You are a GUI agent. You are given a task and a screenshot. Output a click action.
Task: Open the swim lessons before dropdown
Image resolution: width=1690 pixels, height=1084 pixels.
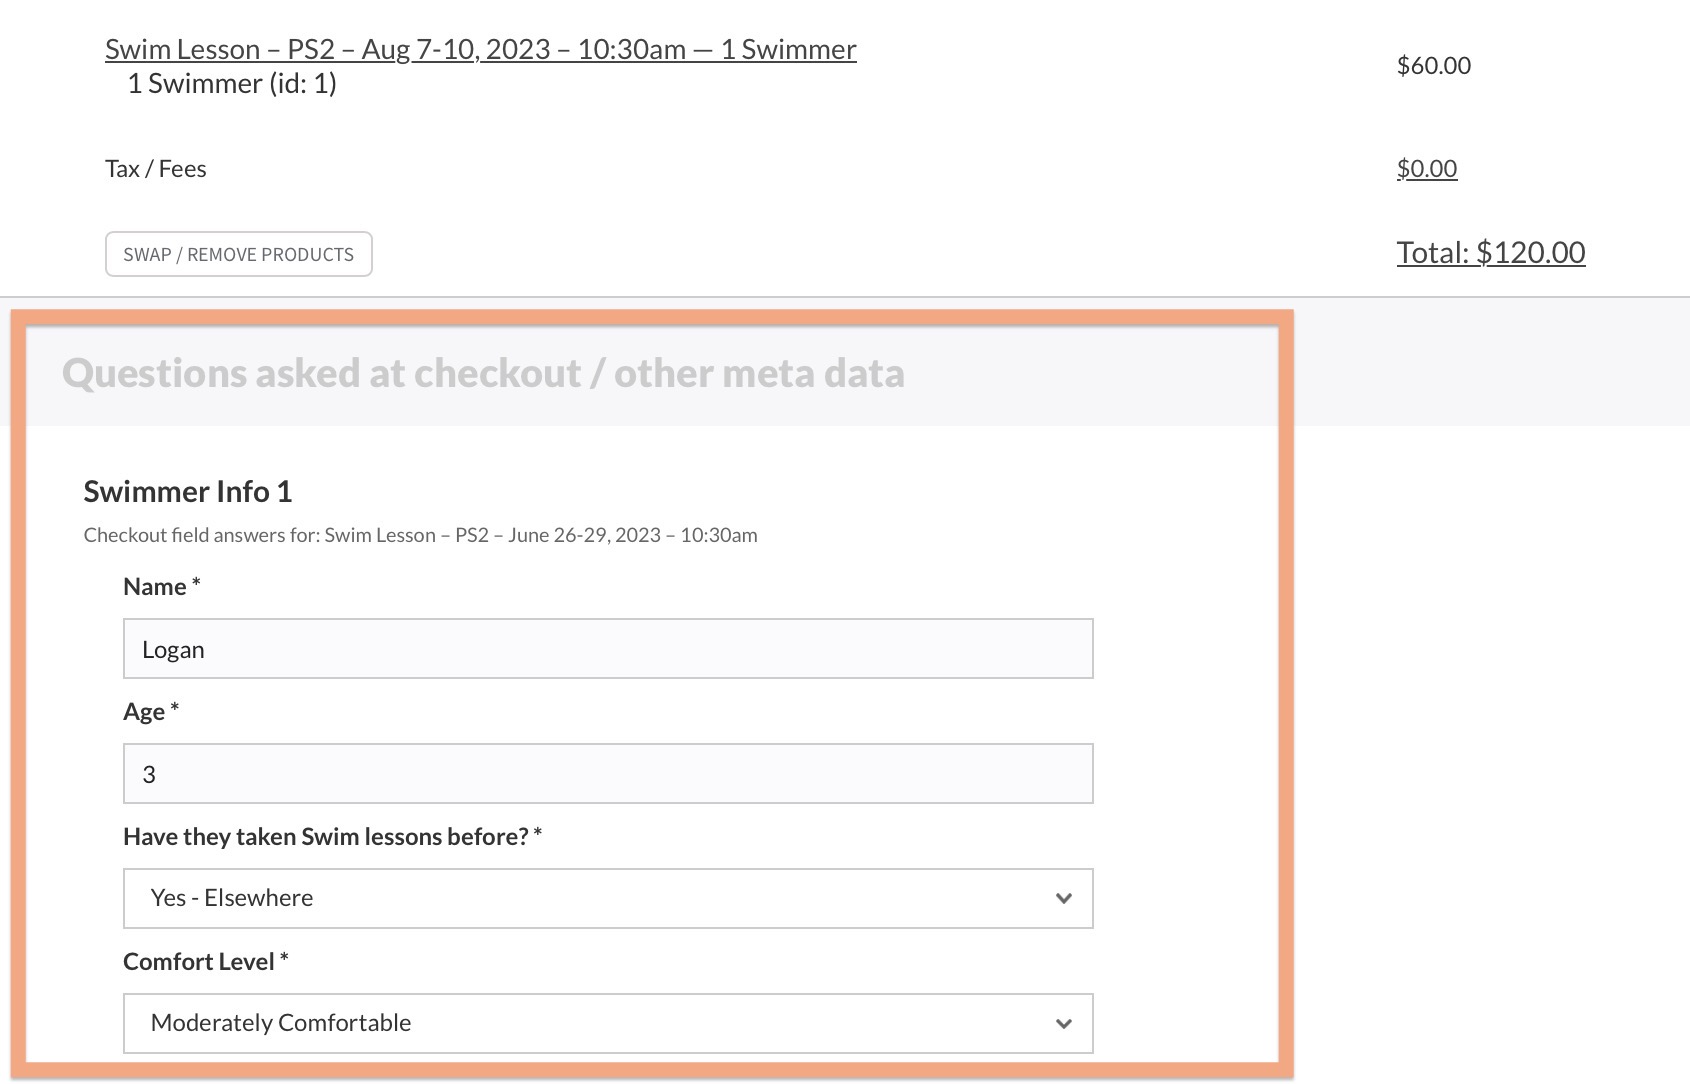607,898
